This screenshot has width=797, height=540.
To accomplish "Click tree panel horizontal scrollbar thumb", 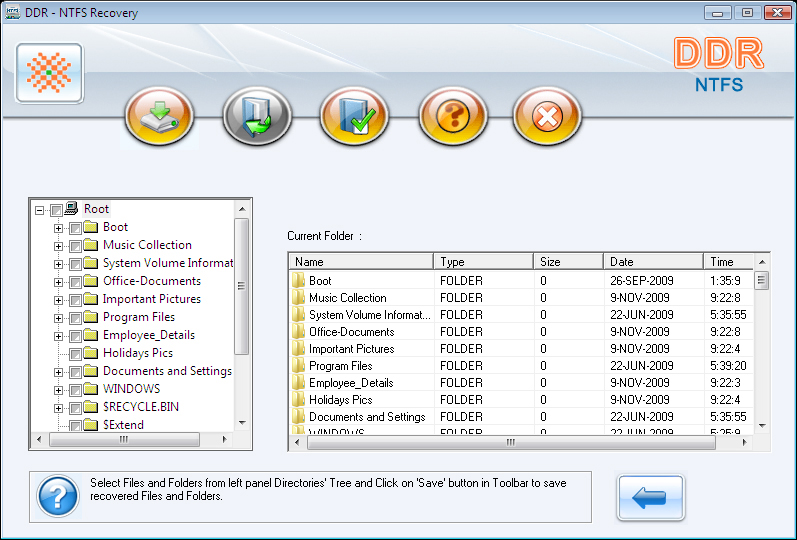I will 124,439.
